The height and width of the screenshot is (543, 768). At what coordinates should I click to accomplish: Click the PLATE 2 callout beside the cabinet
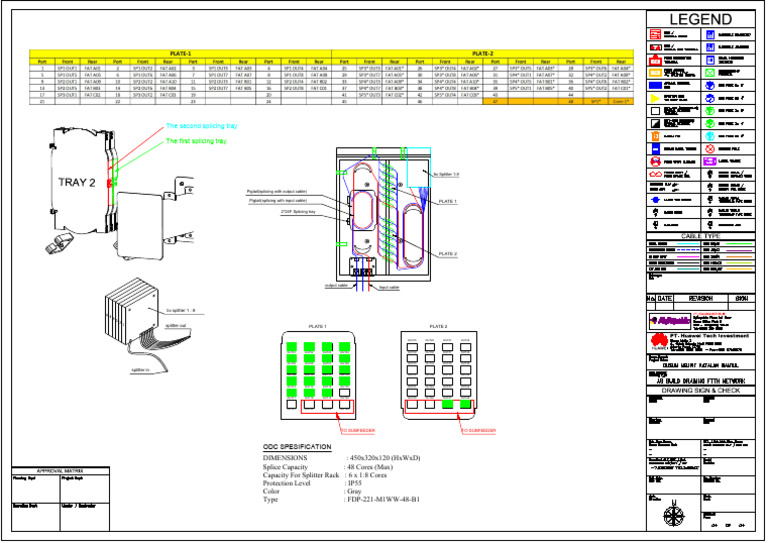(447, 254)
